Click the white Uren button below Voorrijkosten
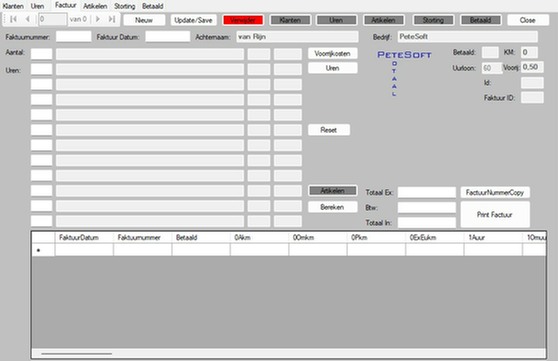 (x=332, y=68)
